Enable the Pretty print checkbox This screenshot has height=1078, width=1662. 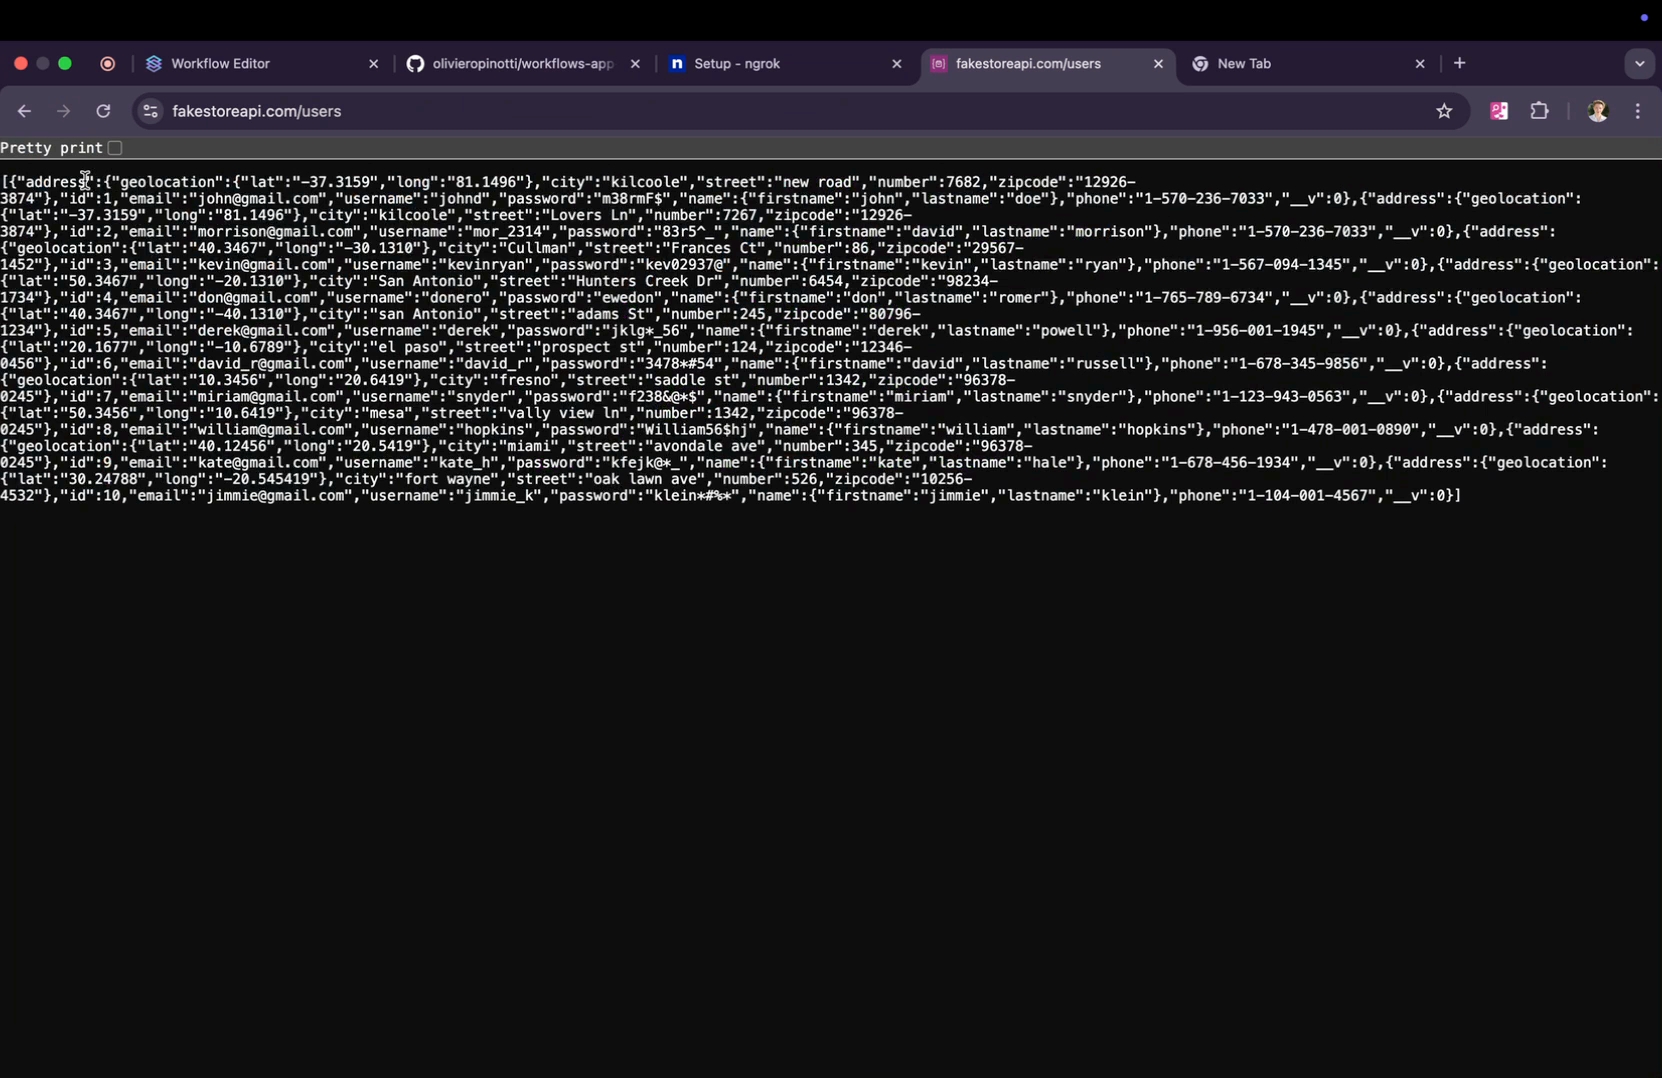tap(115, 148)
